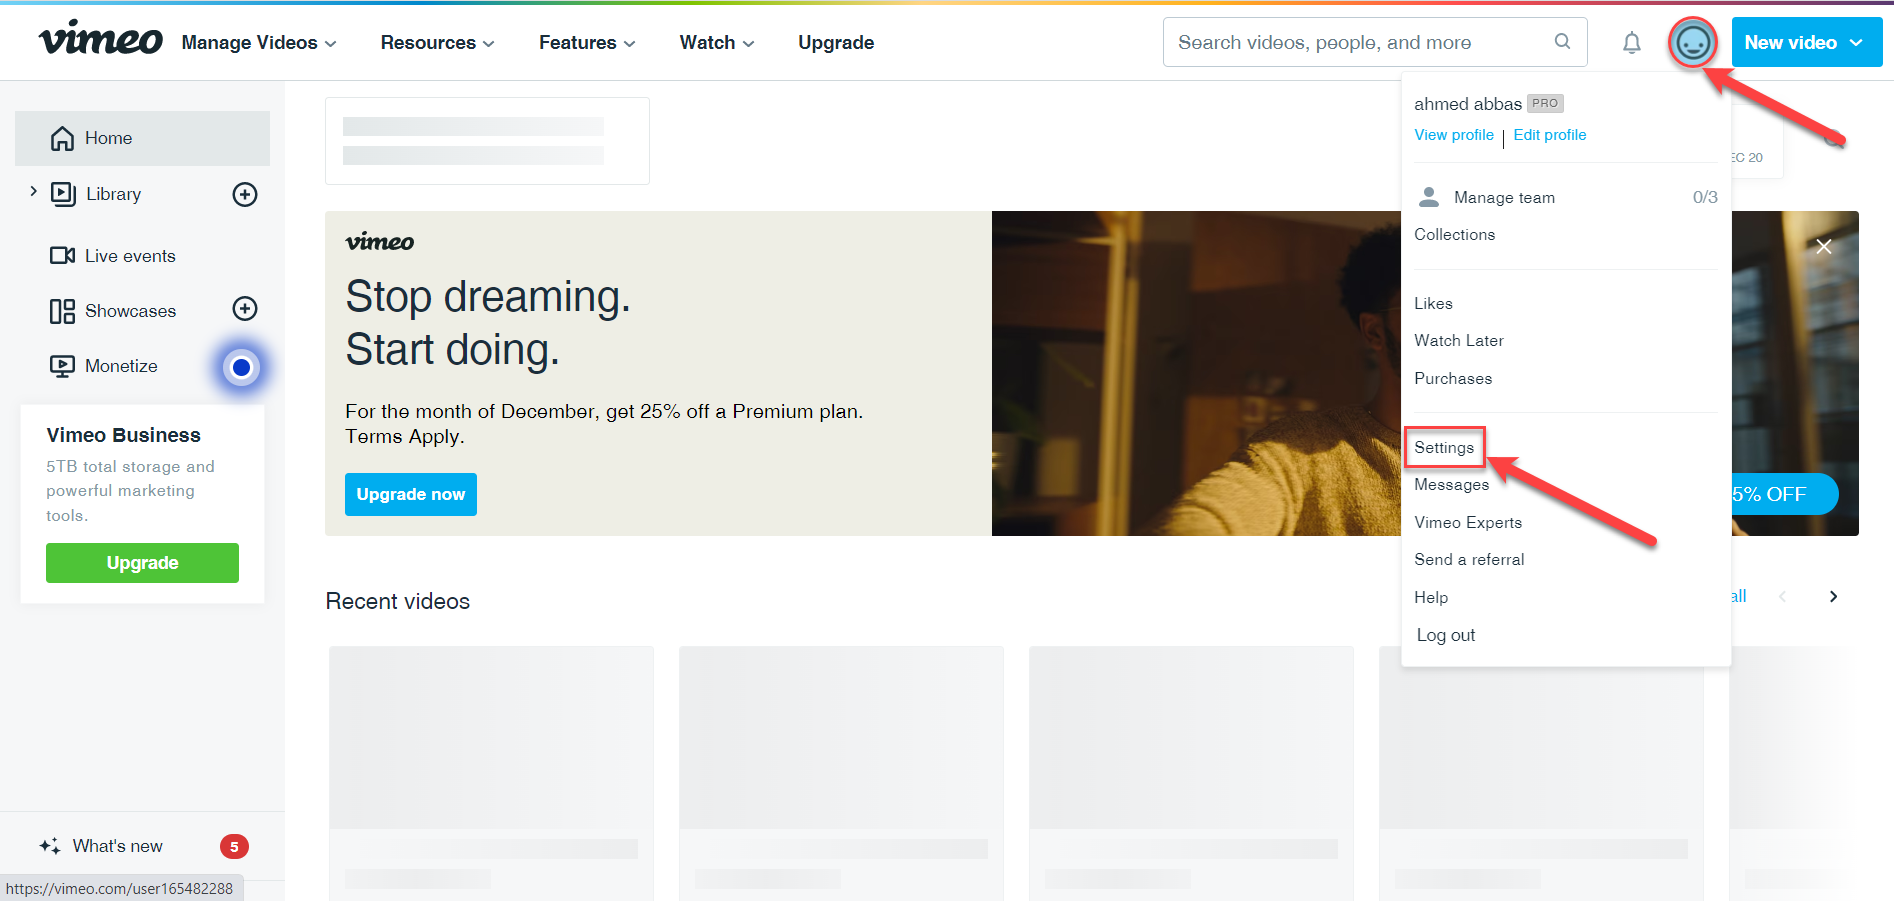Click the blue pulsing dot beside Monetize
Viewport: 1894px width, 901px height.
tap(241, 367)
